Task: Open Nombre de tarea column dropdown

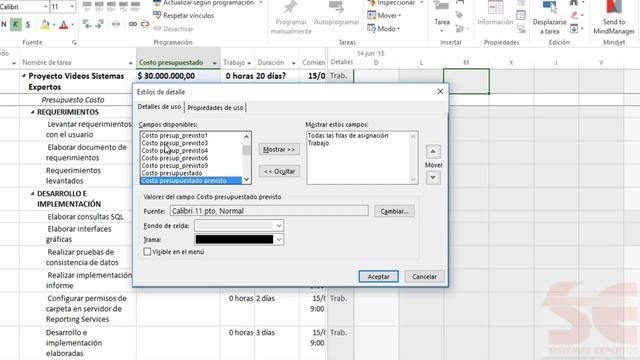Action: [130, 63]
